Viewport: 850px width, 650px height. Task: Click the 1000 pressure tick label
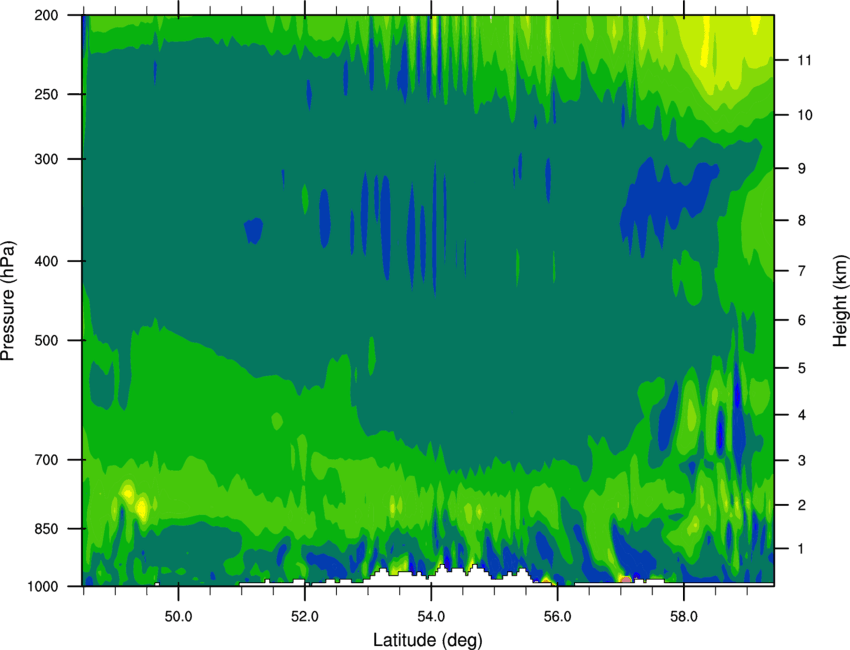point(42,586)
